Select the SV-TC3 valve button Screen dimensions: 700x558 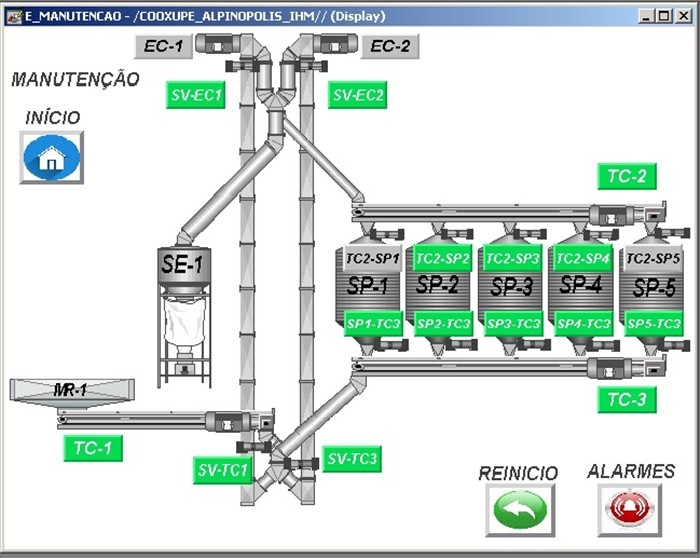point(353,459)
